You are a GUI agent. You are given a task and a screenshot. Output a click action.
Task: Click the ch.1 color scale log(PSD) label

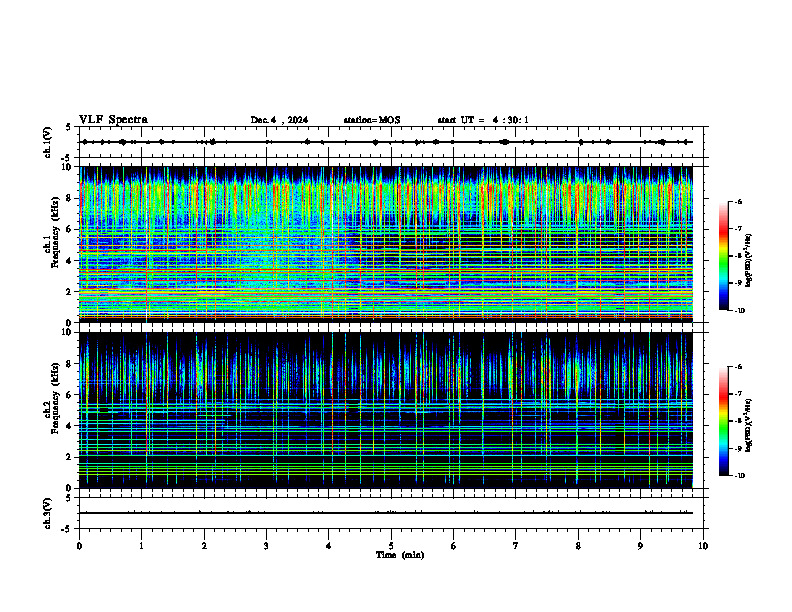tap(749, 261)
